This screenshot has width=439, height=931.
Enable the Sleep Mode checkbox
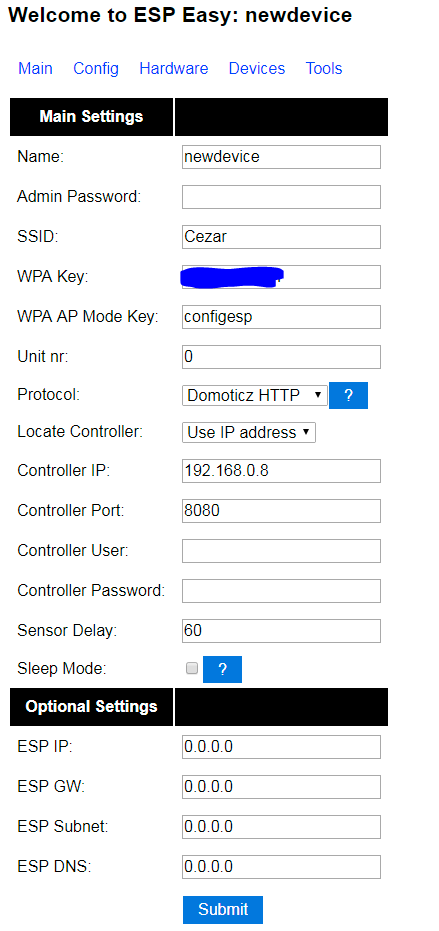tap(191, 669)
